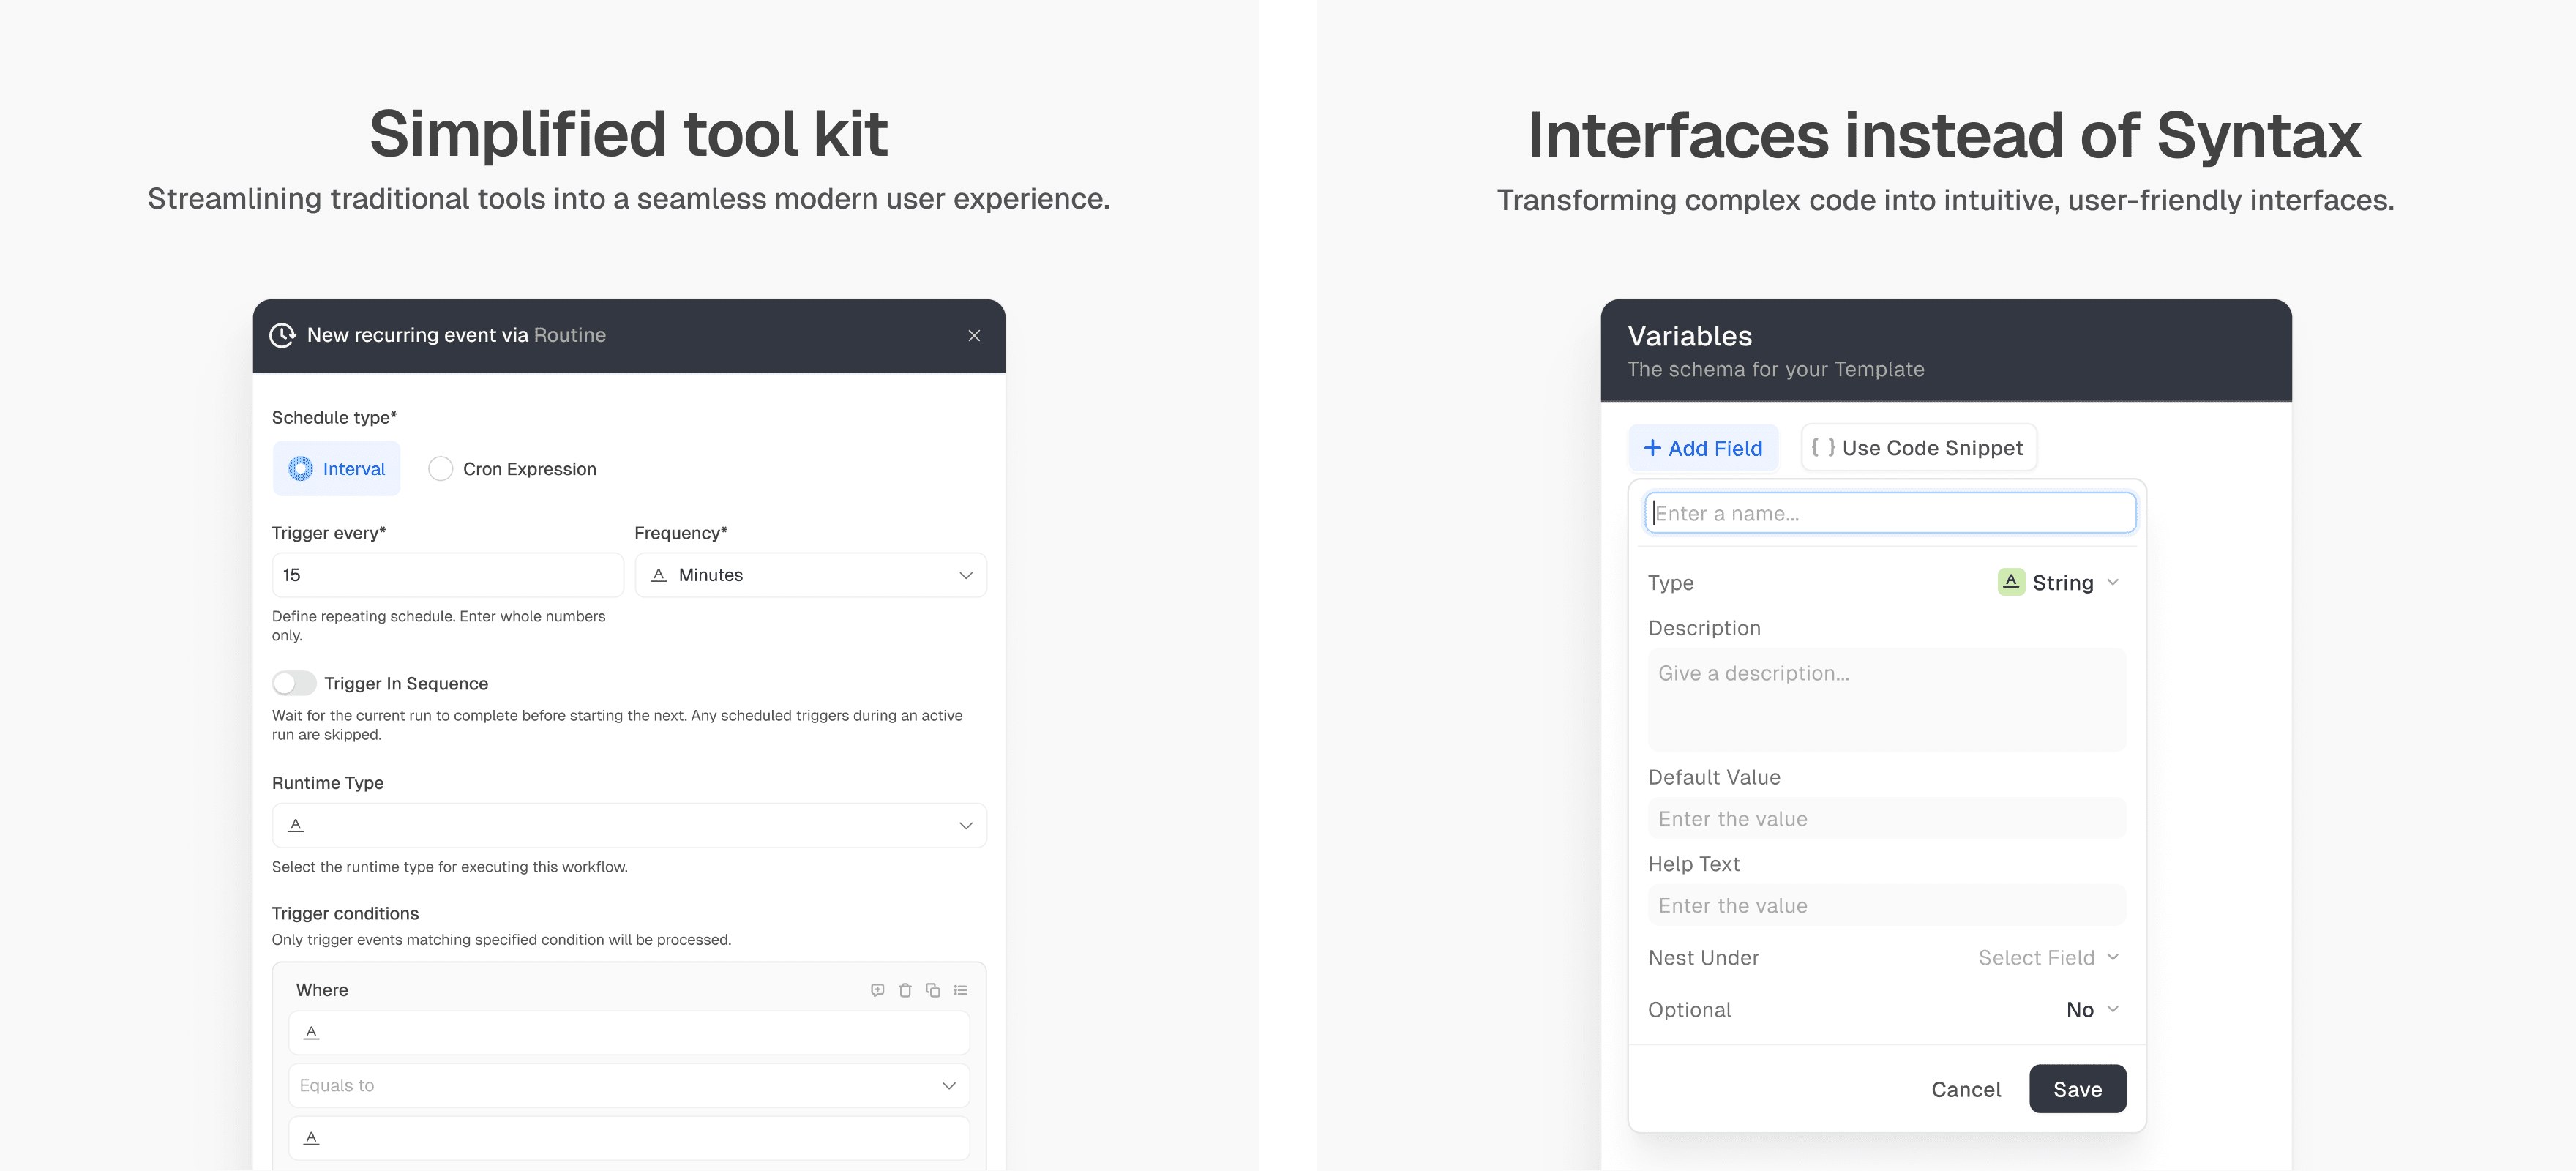
Task: Click the first Where condition value field
Action: coord(629,1033)
